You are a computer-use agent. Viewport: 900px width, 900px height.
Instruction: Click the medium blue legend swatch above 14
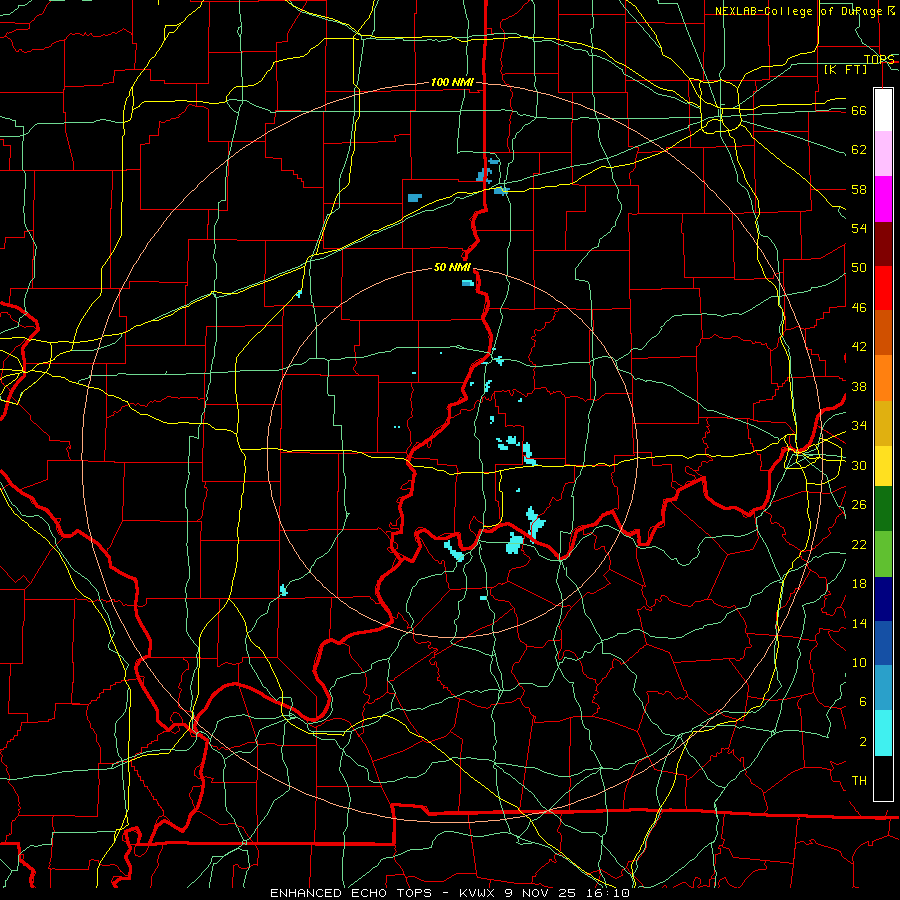pos(883,643)
